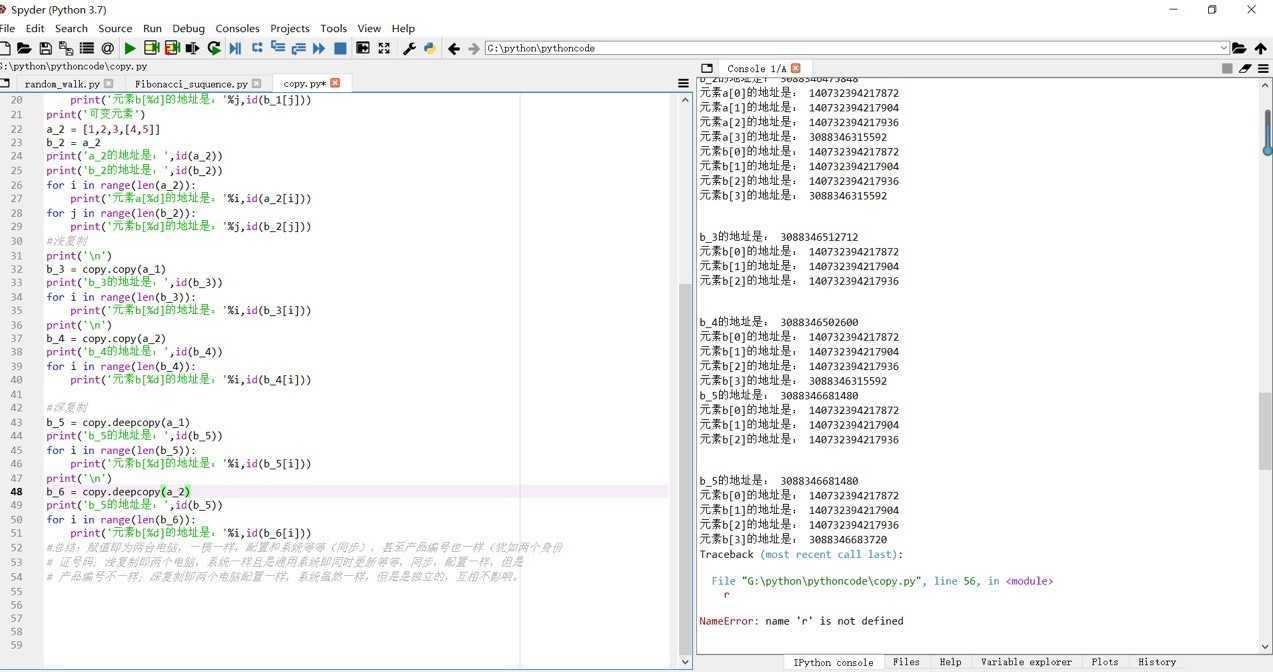This screenshot has height=672, width=1273.
Task: Open the Variable explorer tab
Action: (1026, 662)
